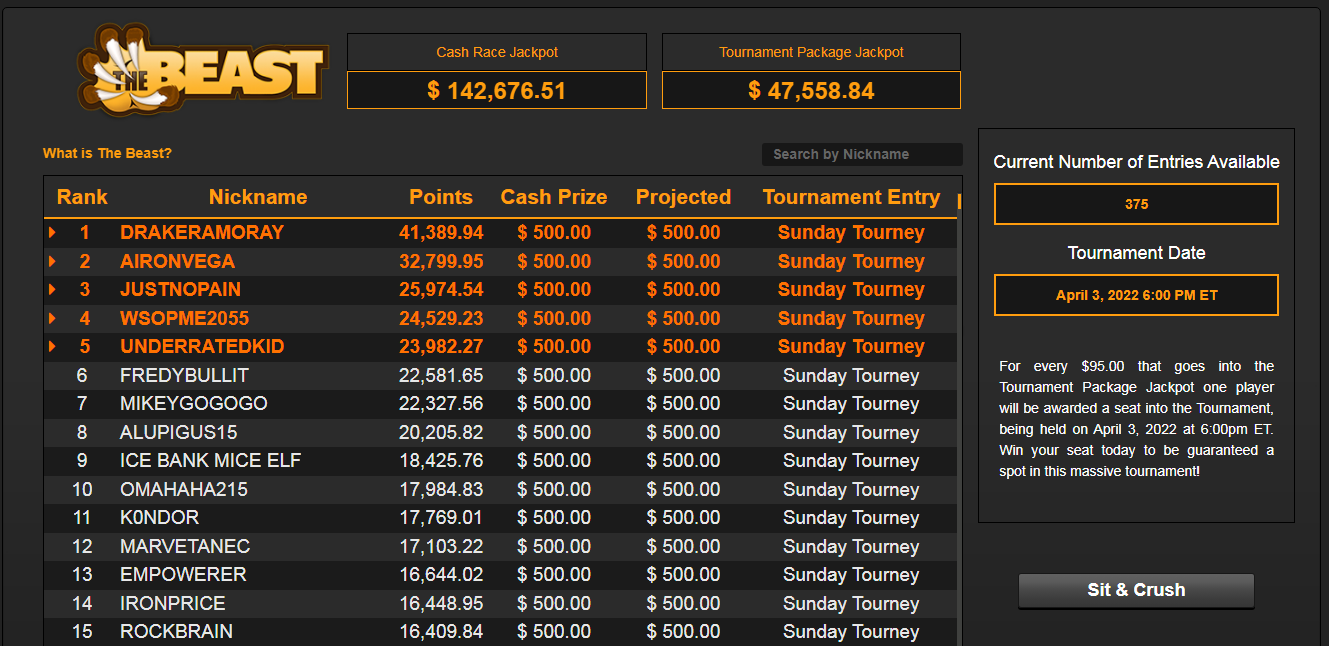Sort leaderboard by Rank column
This screenshot has height=646, width=1329.
pos(82,197)
